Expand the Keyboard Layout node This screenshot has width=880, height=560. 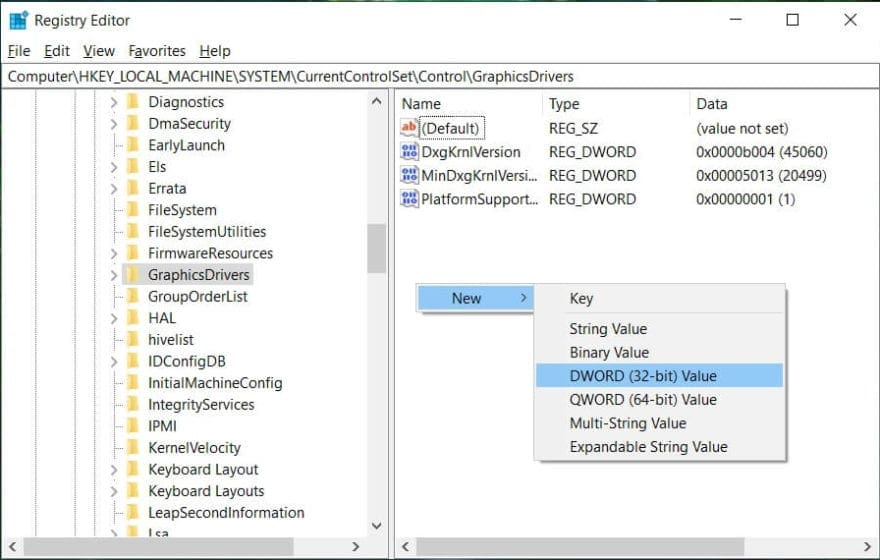pyautogui.click(x=114, y=470)
